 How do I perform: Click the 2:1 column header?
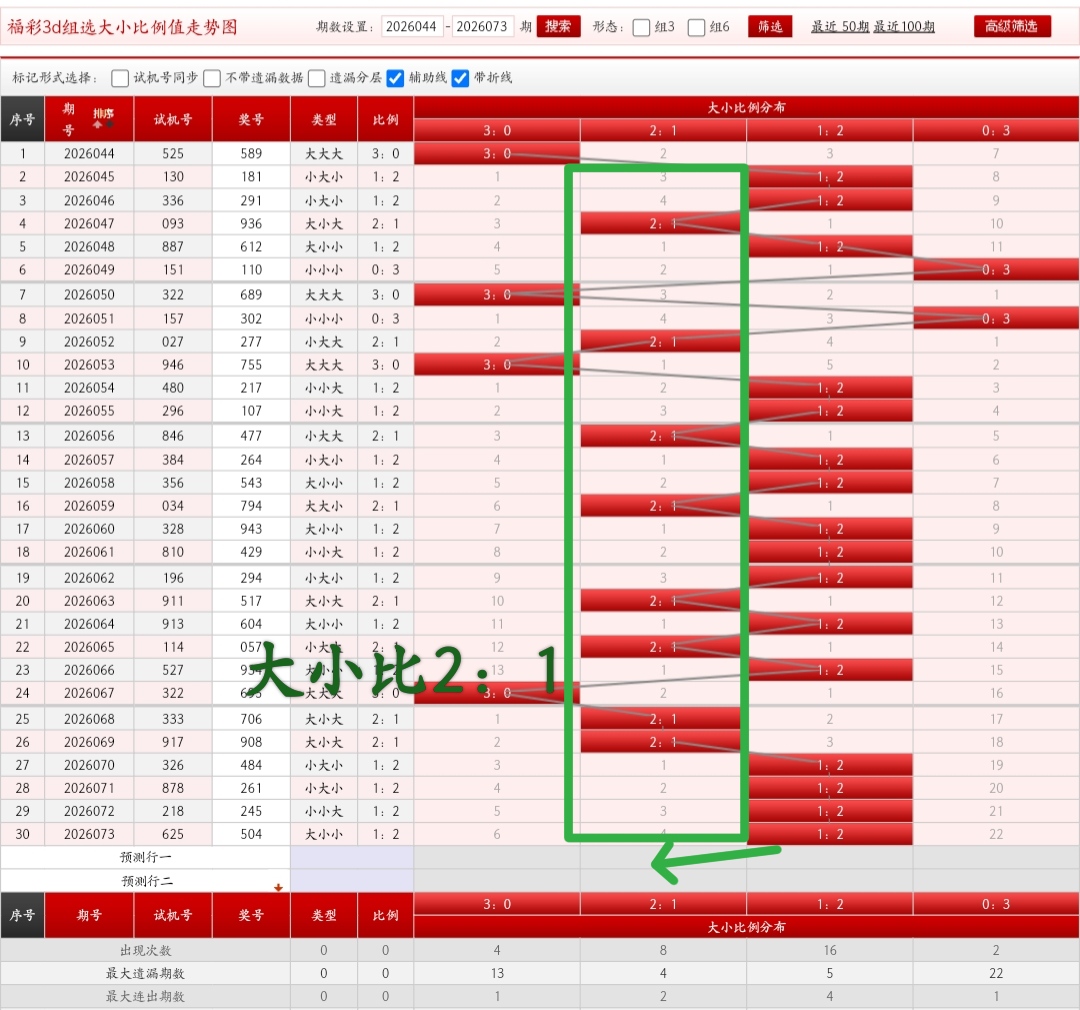click(663, 130)
